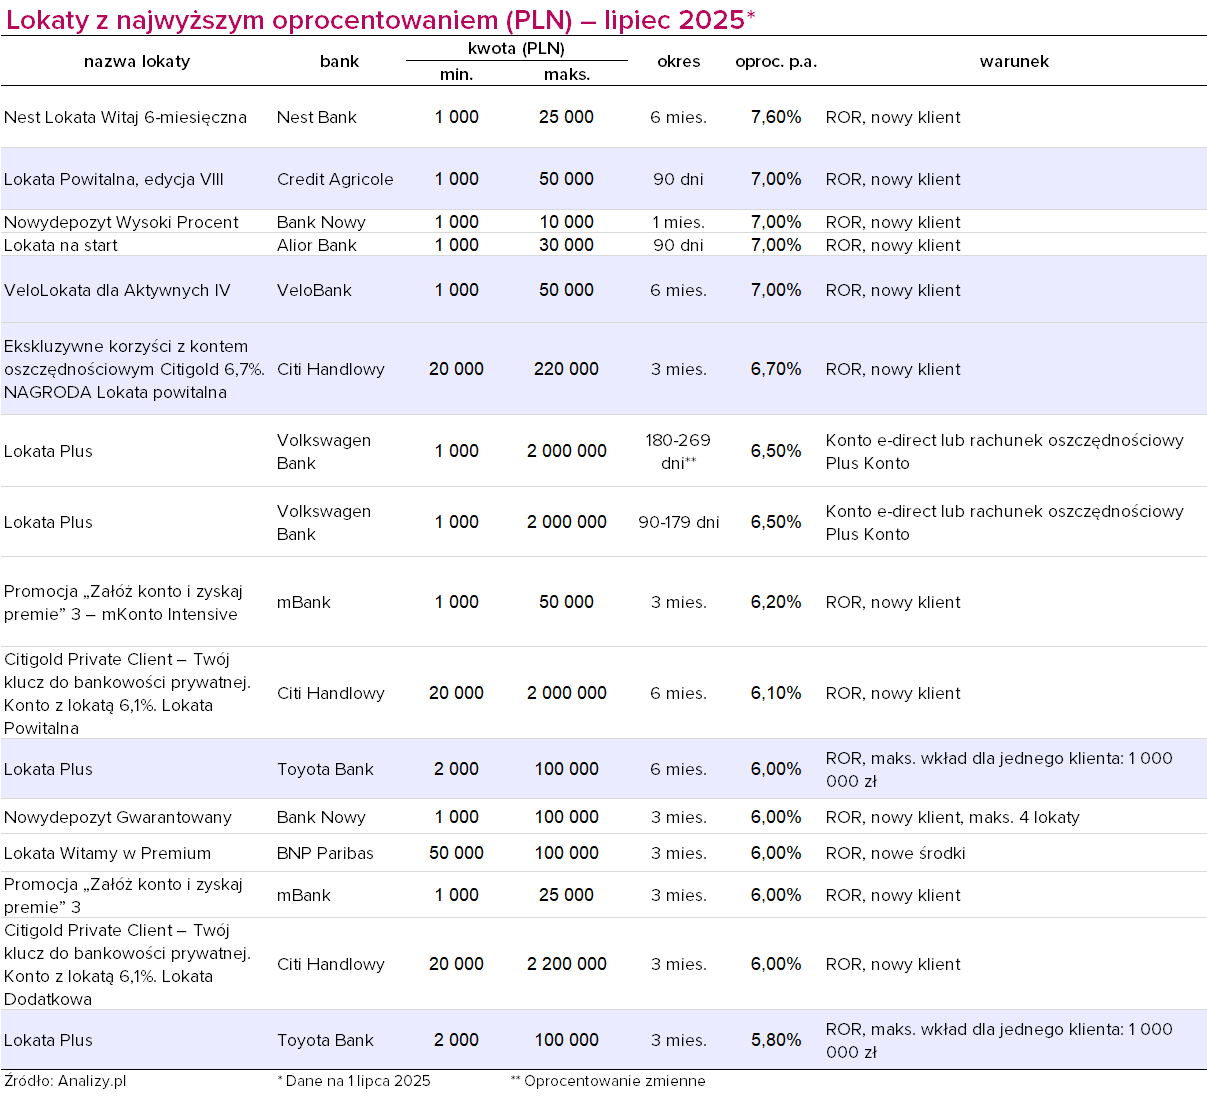
Task: Click the '5,80%' rate value
Action: point(776,1040)
